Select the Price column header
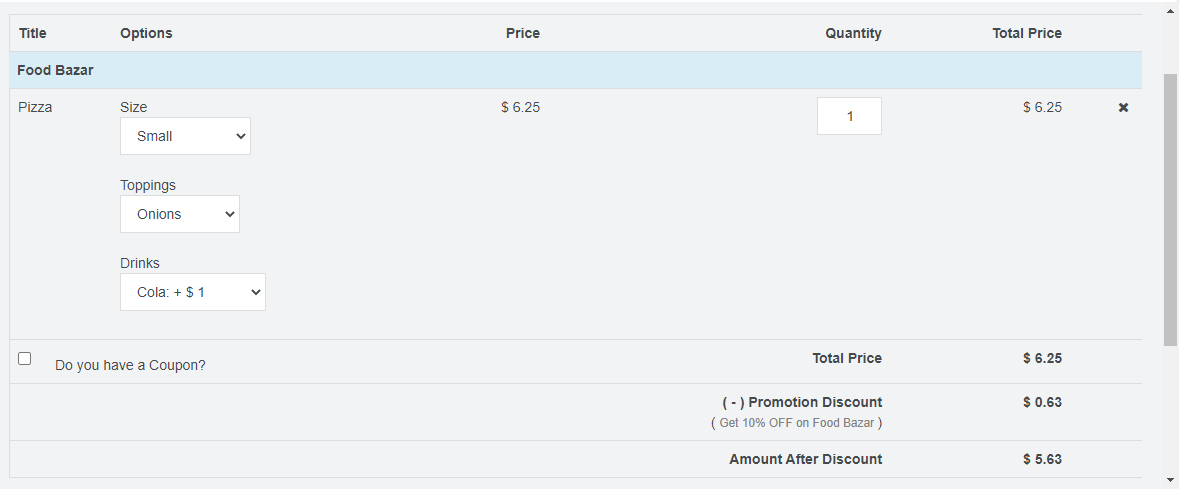This screenshot has height=489, width=1179. click(x=522, y=33)
